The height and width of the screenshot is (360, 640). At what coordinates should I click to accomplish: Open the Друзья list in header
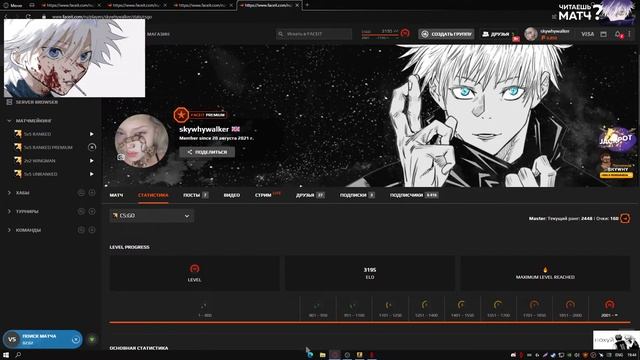point(496,34)
